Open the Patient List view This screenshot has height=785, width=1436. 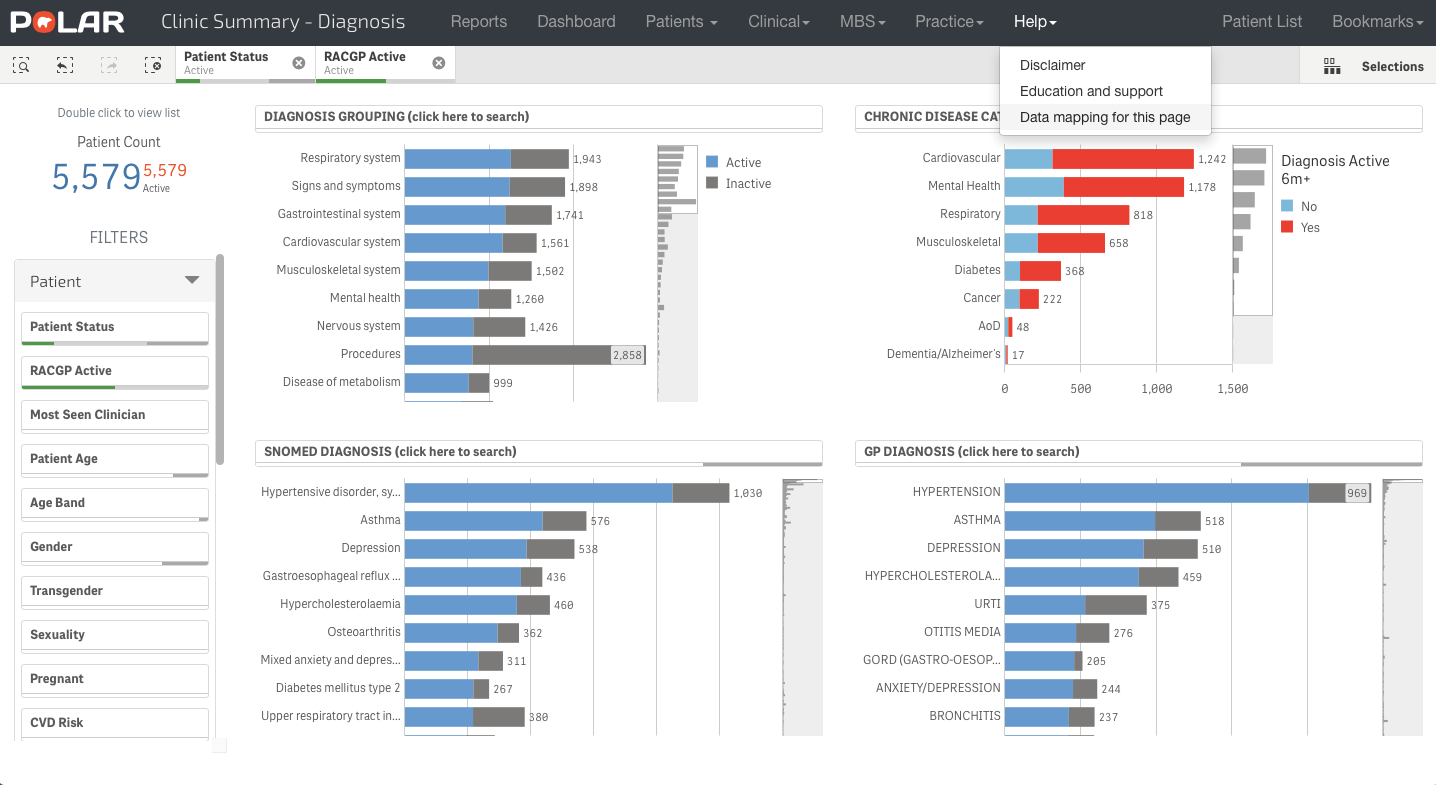1261,21
